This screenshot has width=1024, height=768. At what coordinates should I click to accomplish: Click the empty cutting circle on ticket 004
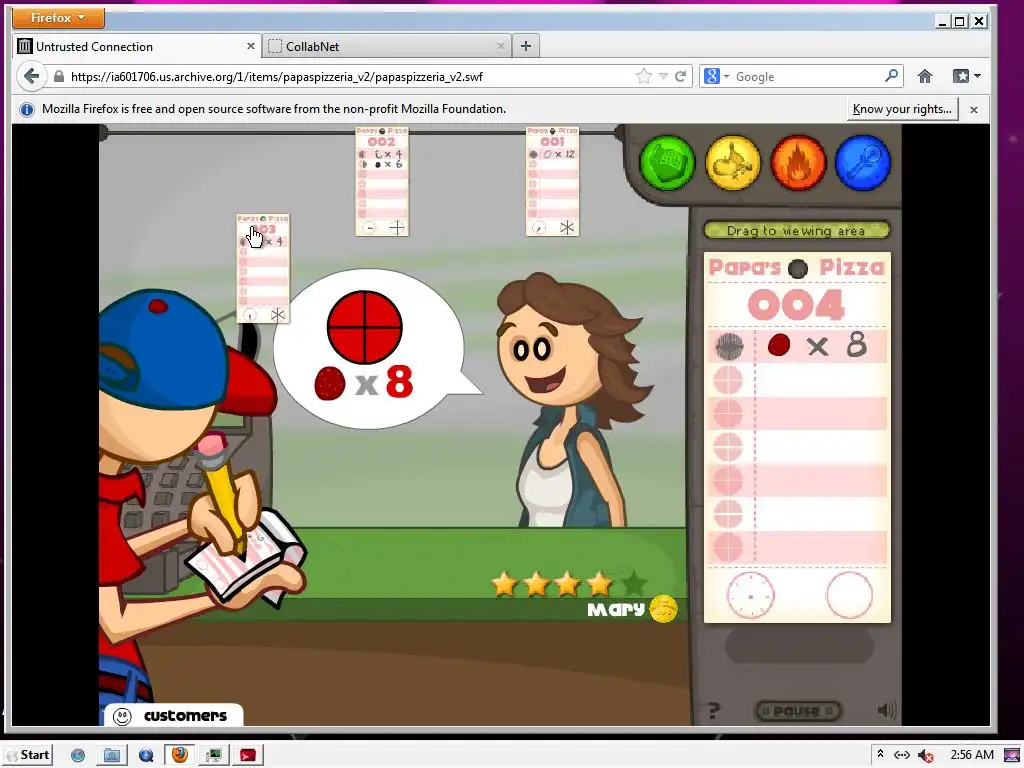849,596
